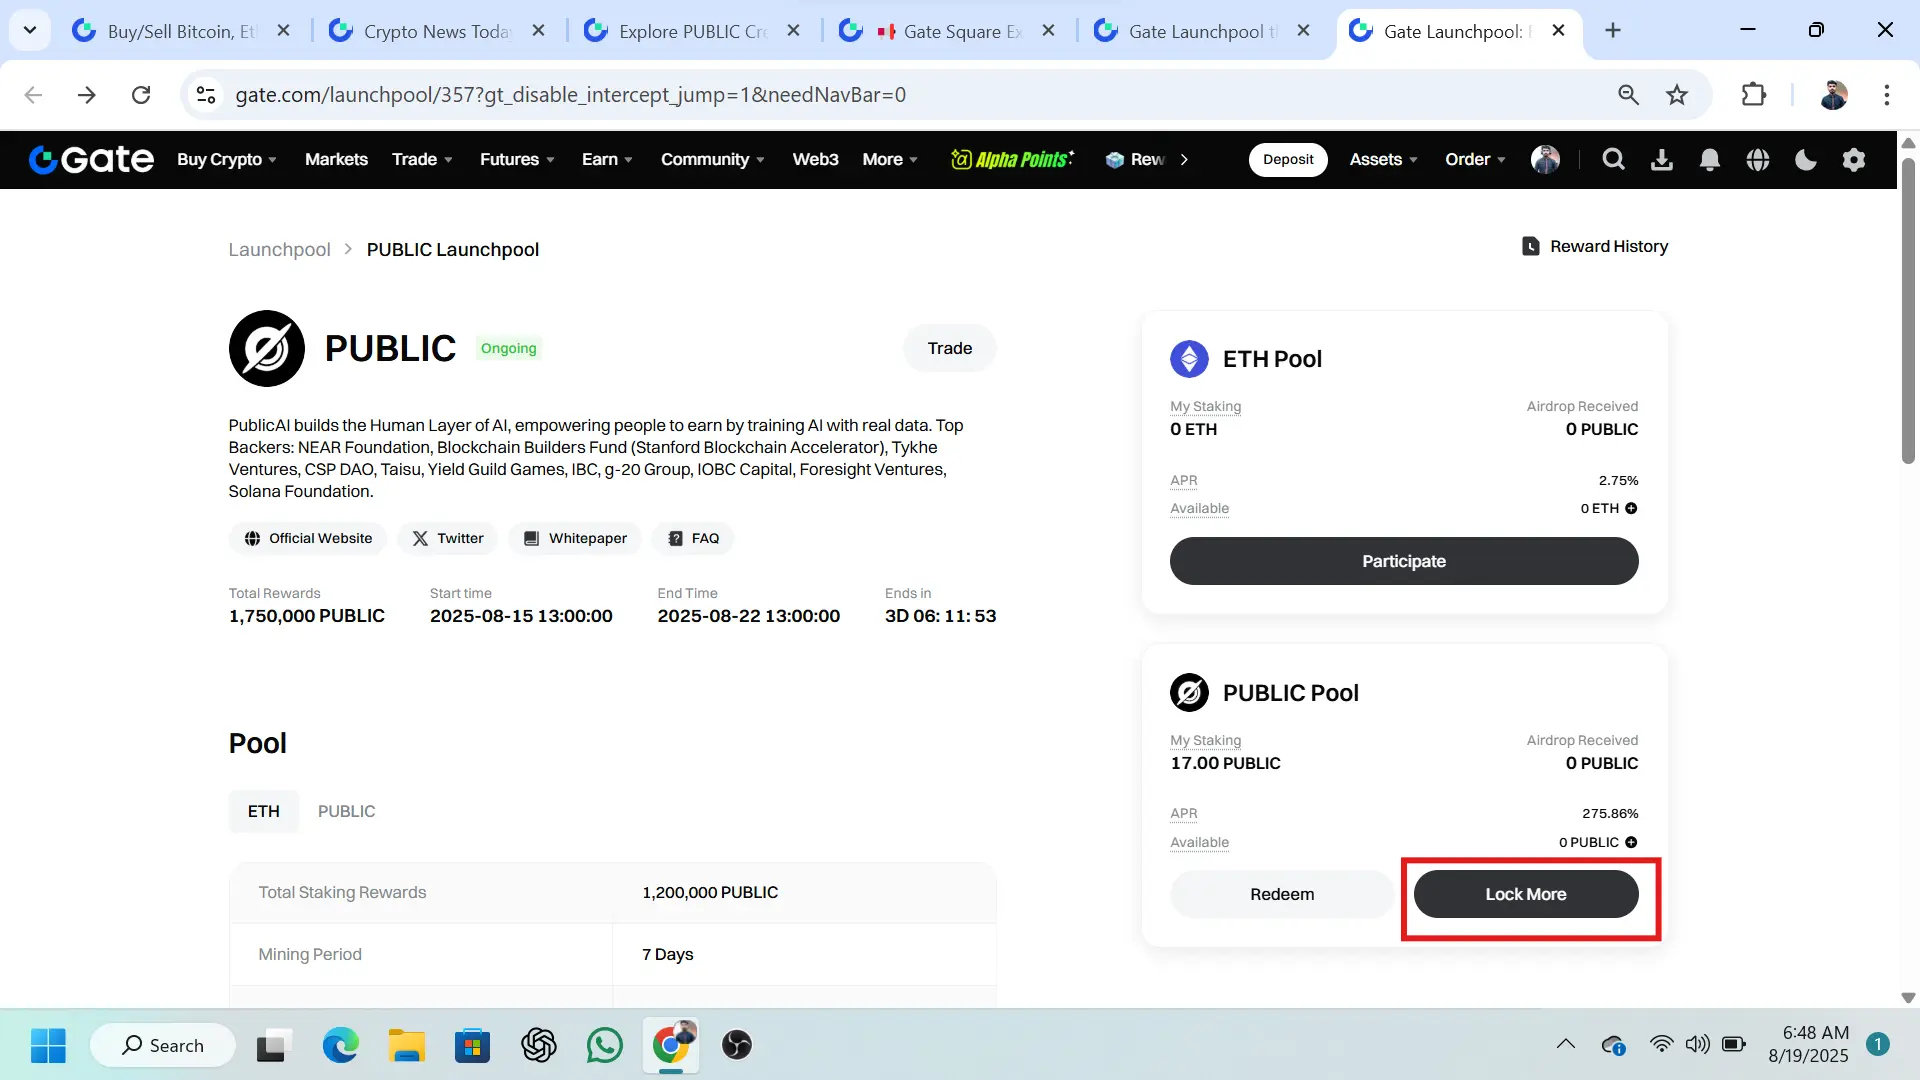Click the search magnifier icon in Gate navbar
This screenshot has height=1080, width=1920.
pyautogui.click(x=1613, y=159)
